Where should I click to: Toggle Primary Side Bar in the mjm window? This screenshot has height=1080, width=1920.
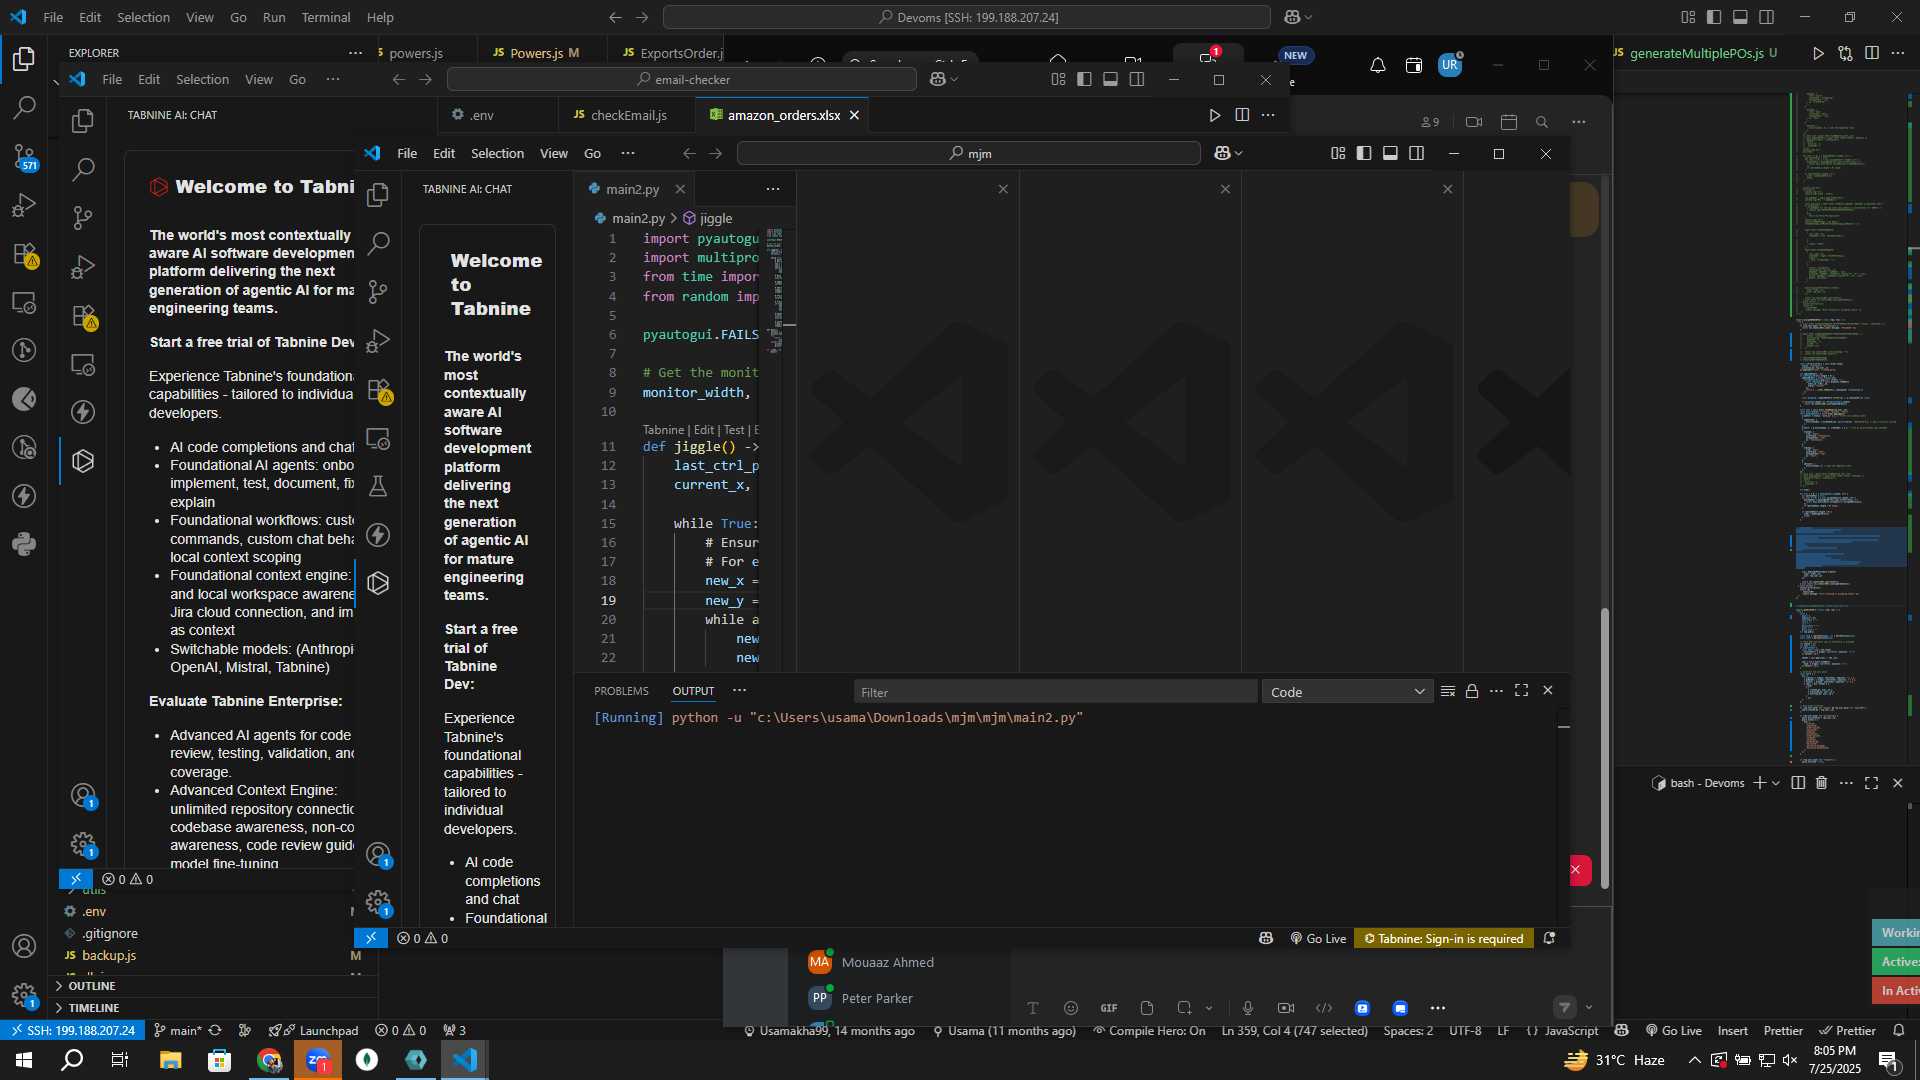click(1364, 153)
